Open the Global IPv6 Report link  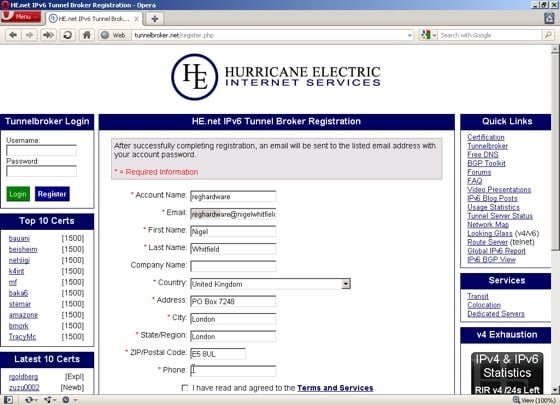pyautogui.click(x=496, y=251)
